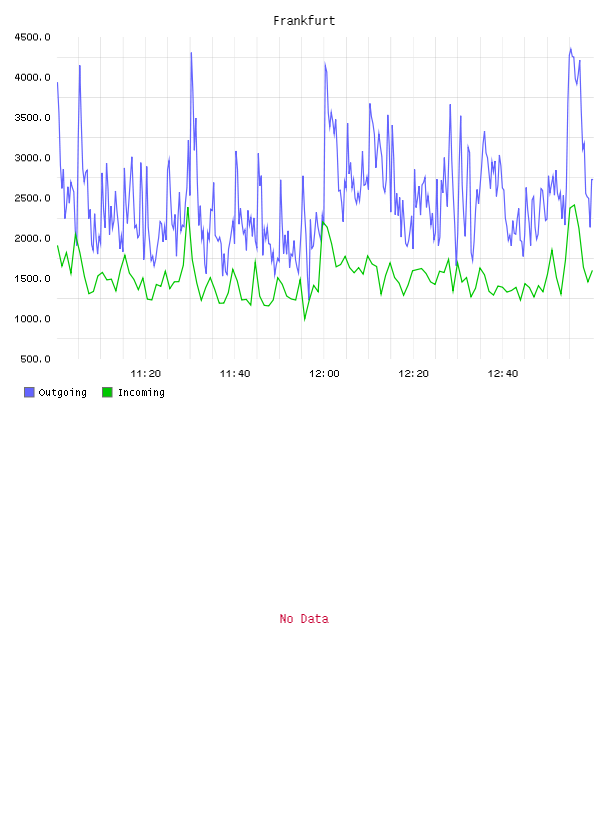608x816 pixels.
Task: Click the 12:40 time axis label
Action: (x=502, y=374)
